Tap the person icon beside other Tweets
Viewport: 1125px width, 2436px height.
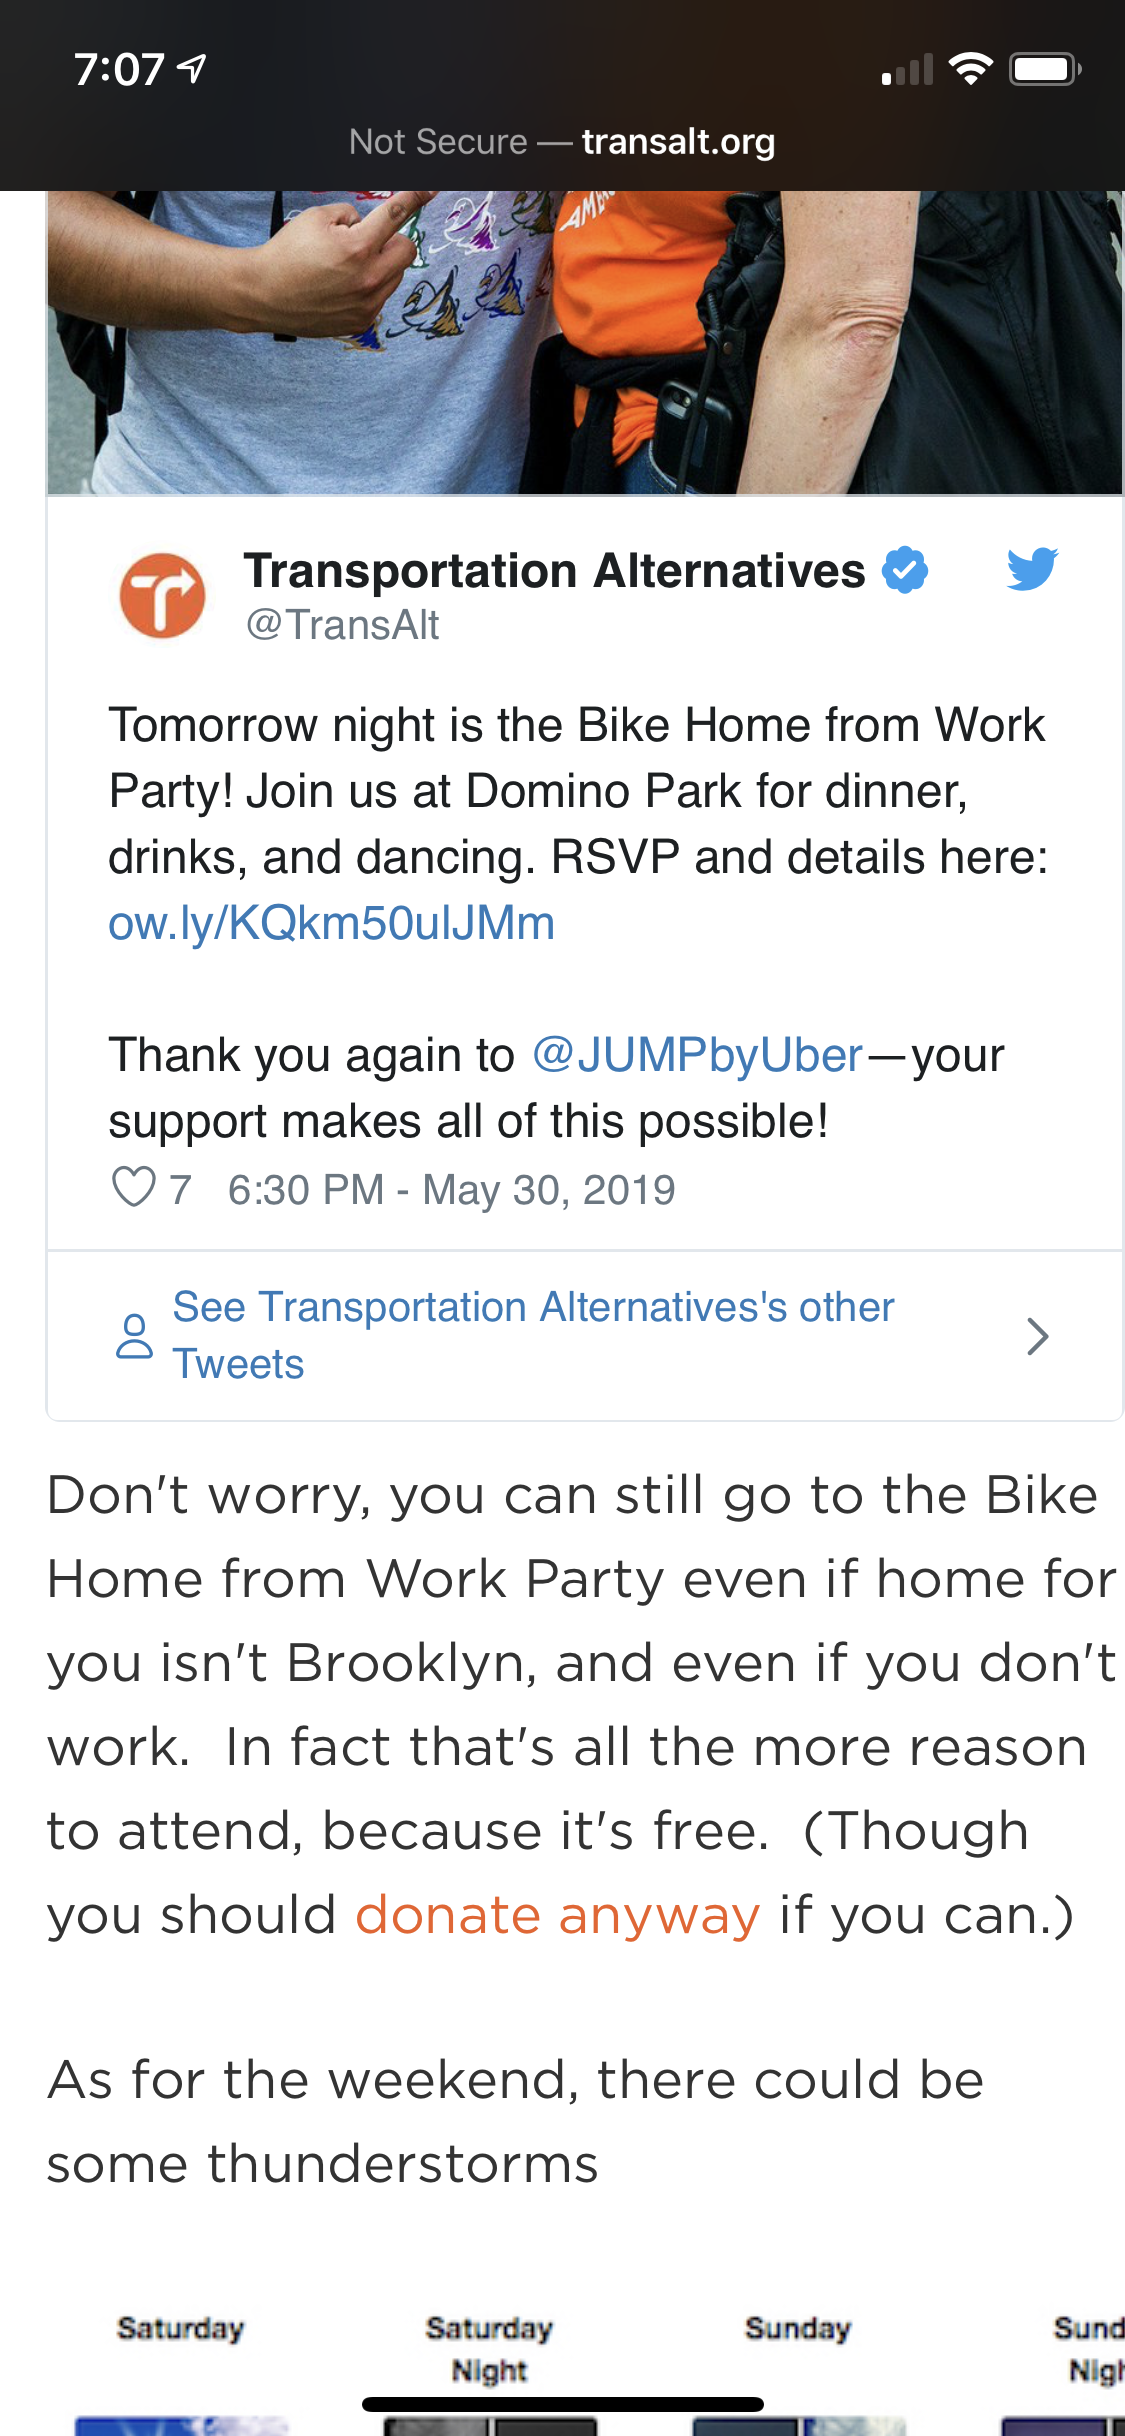(135, 1336)
